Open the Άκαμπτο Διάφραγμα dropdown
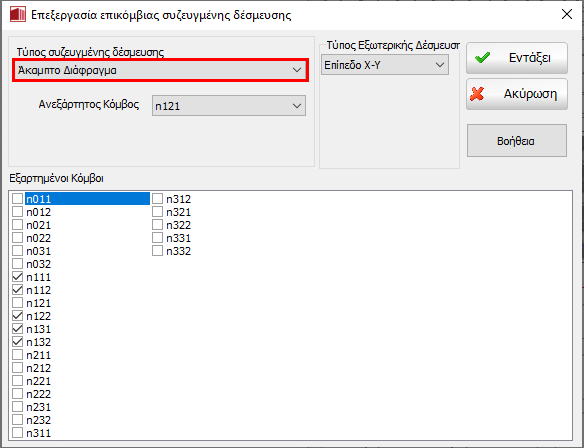This screenshot has width=584, height=448. click(161, 70)
